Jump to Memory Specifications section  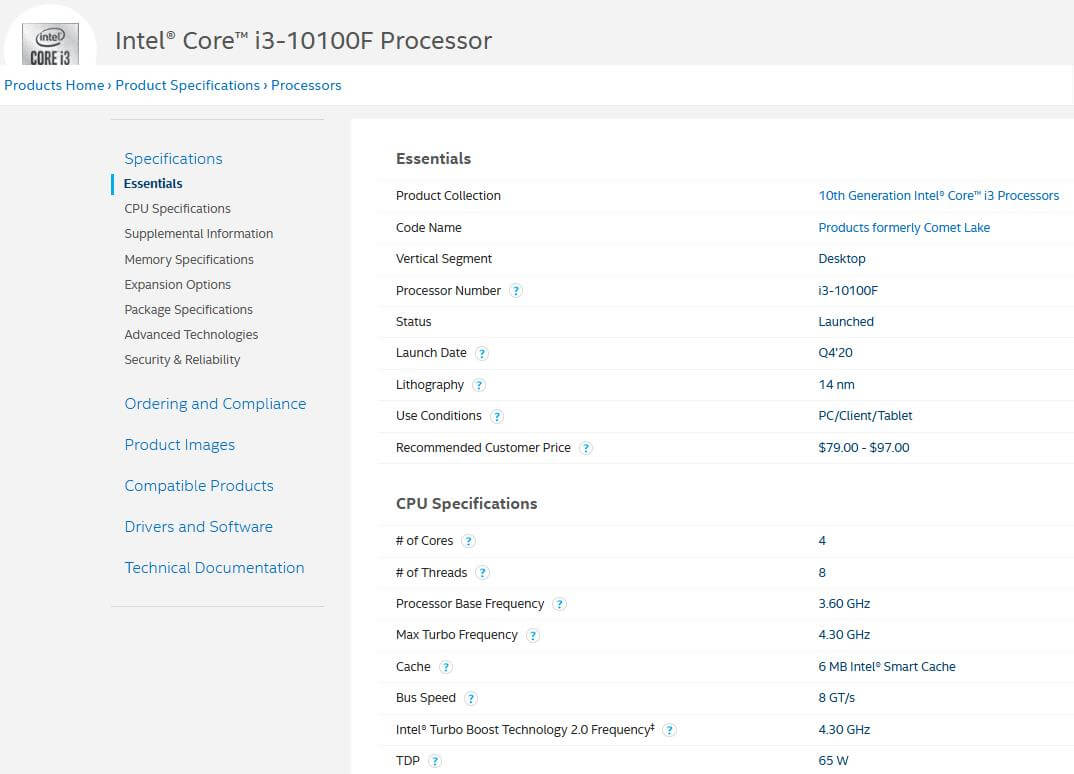click(189, 260)
